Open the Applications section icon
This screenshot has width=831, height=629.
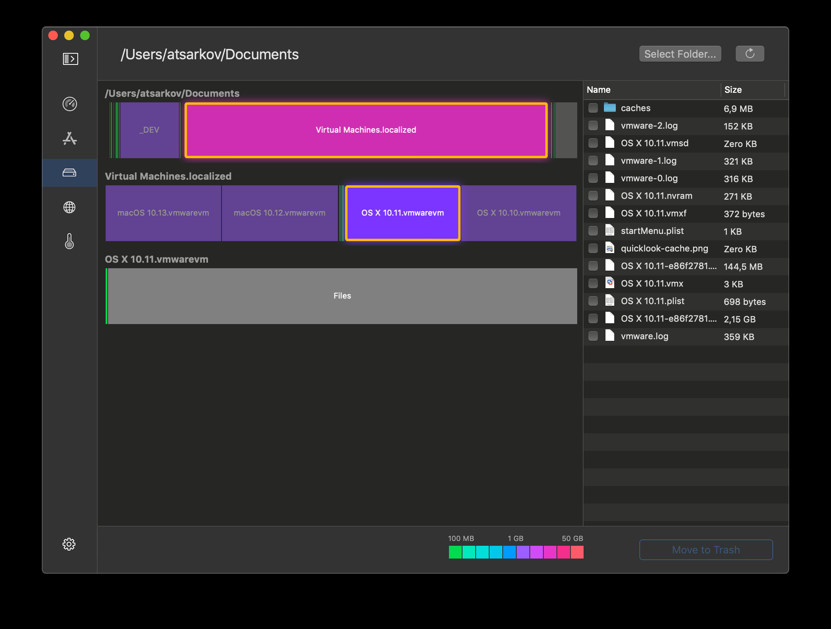69,138
